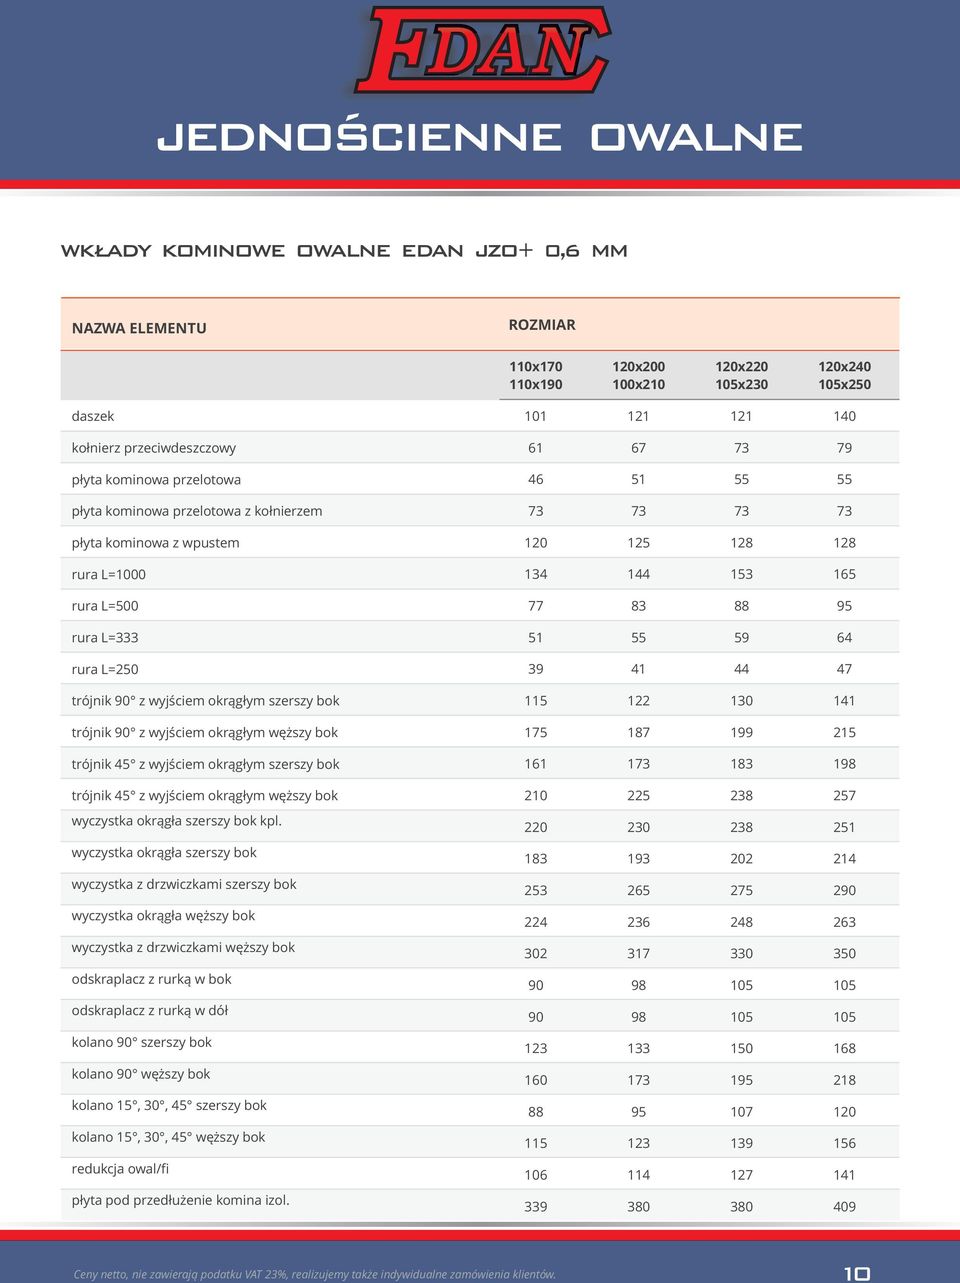The height and width of the screenshot is (1283, 960).
Task: Click the ROZMIAR column header
Action: pyautogui.click(x=542, y=325)
